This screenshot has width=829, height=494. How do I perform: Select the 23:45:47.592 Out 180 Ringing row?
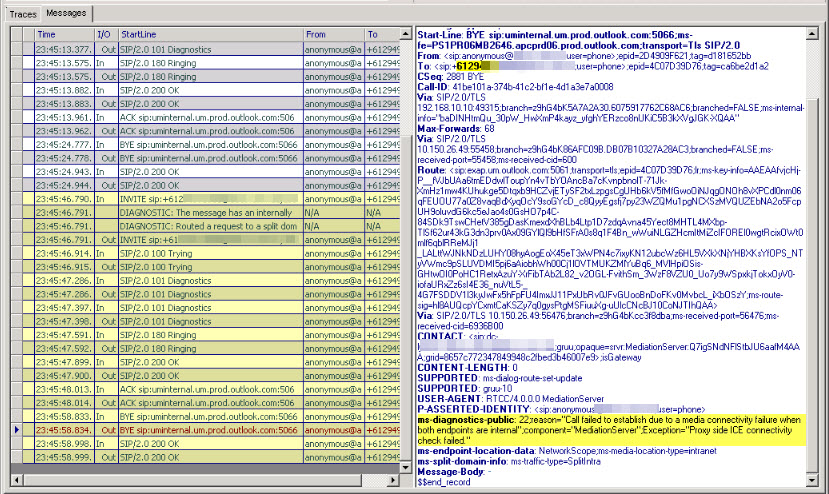(206, 349)
